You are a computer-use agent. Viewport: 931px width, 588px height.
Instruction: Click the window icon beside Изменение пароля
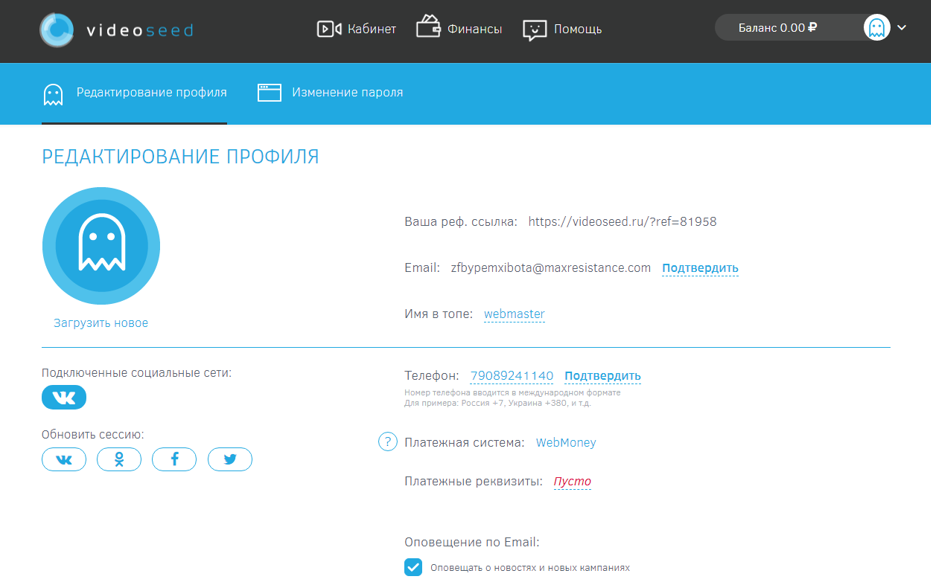tap(269, 93)
